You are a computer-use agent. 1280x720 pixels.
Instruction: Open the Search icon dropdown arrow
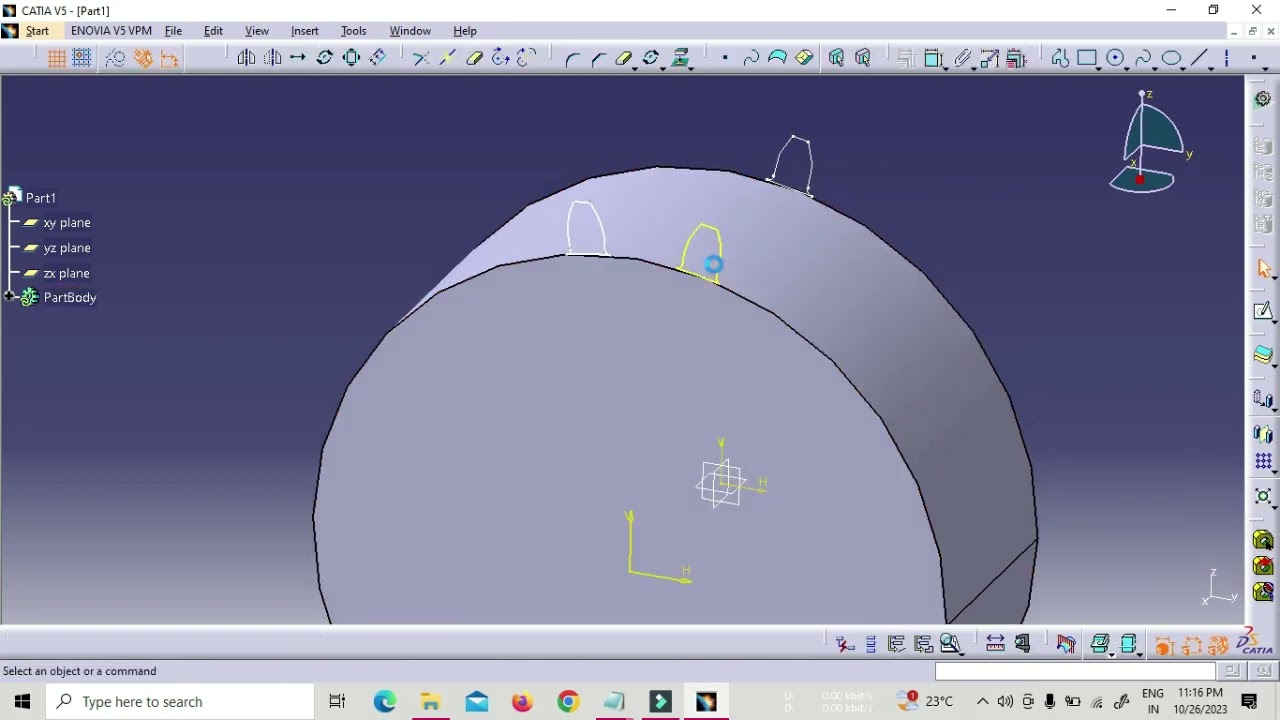[961, 654]
